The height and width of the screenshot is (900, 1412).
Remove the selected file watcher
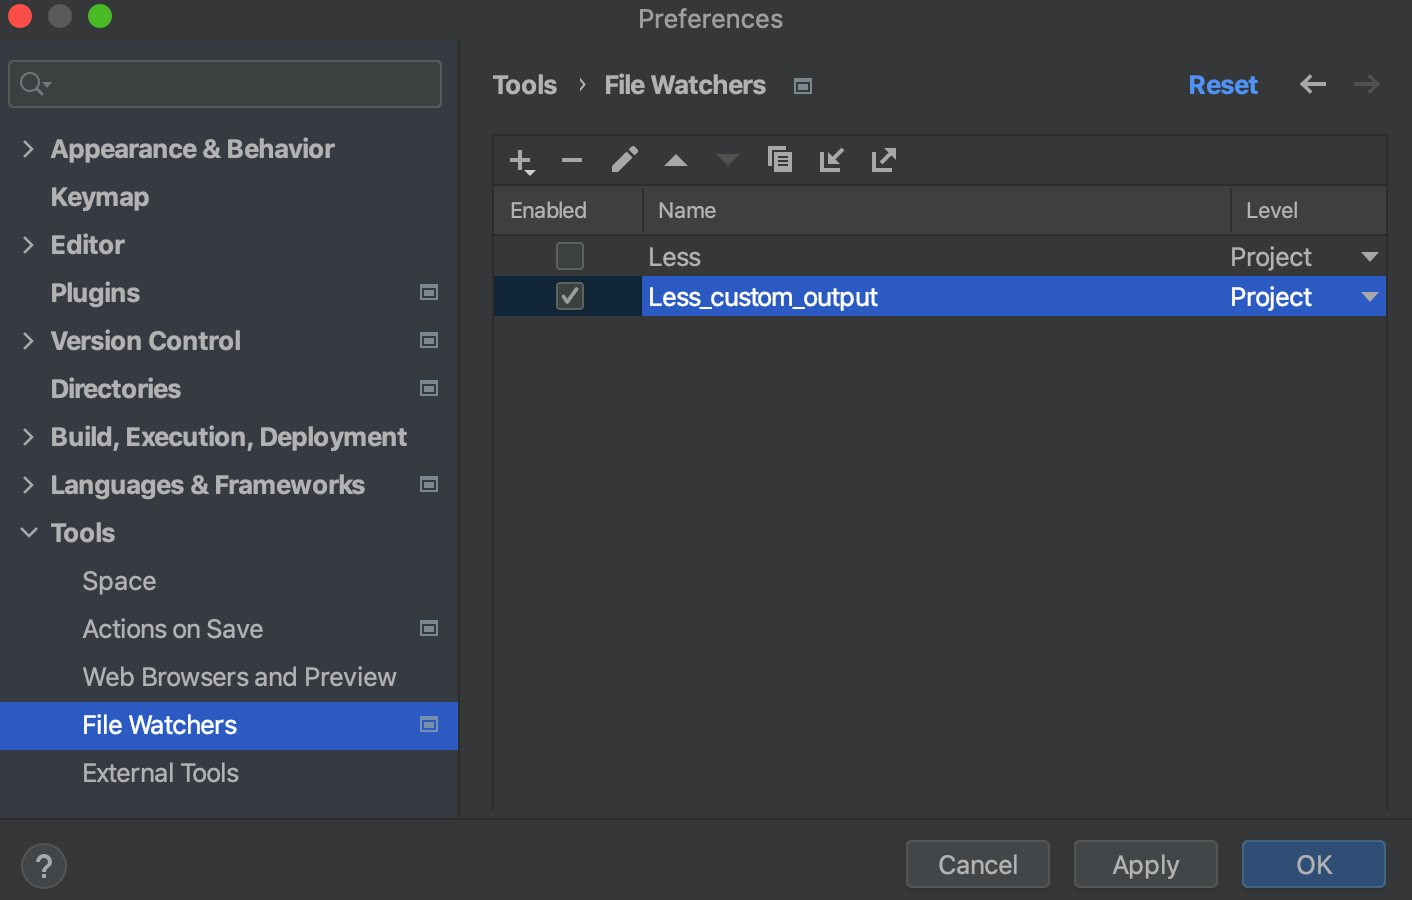point(571,160)
